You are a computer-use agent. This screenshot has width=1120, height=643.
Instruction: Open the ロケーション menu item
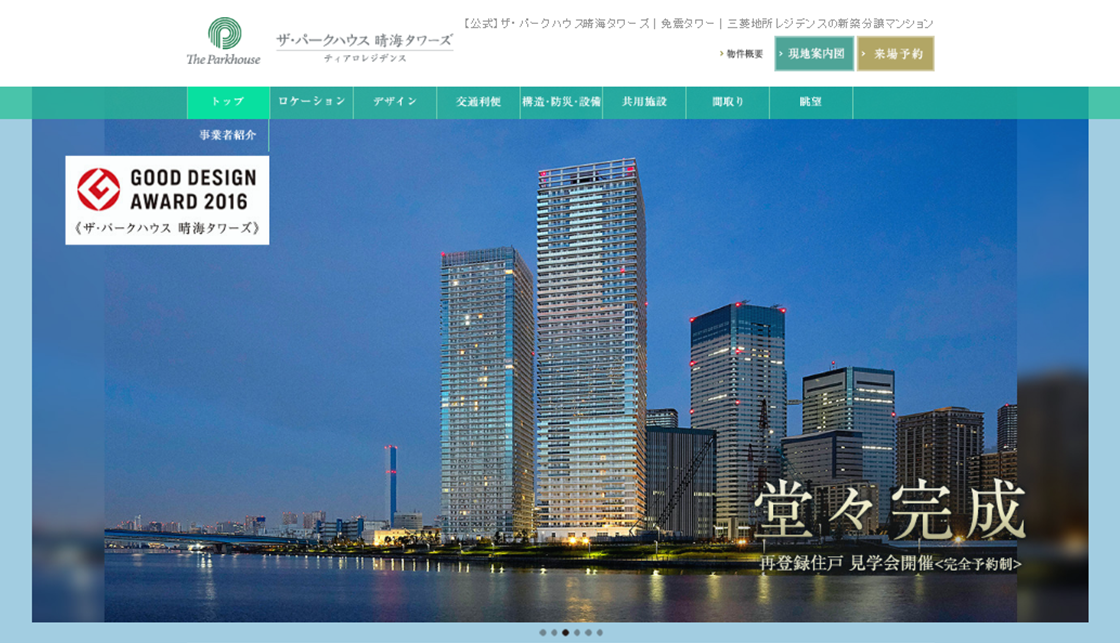click(x=312, y=102)
